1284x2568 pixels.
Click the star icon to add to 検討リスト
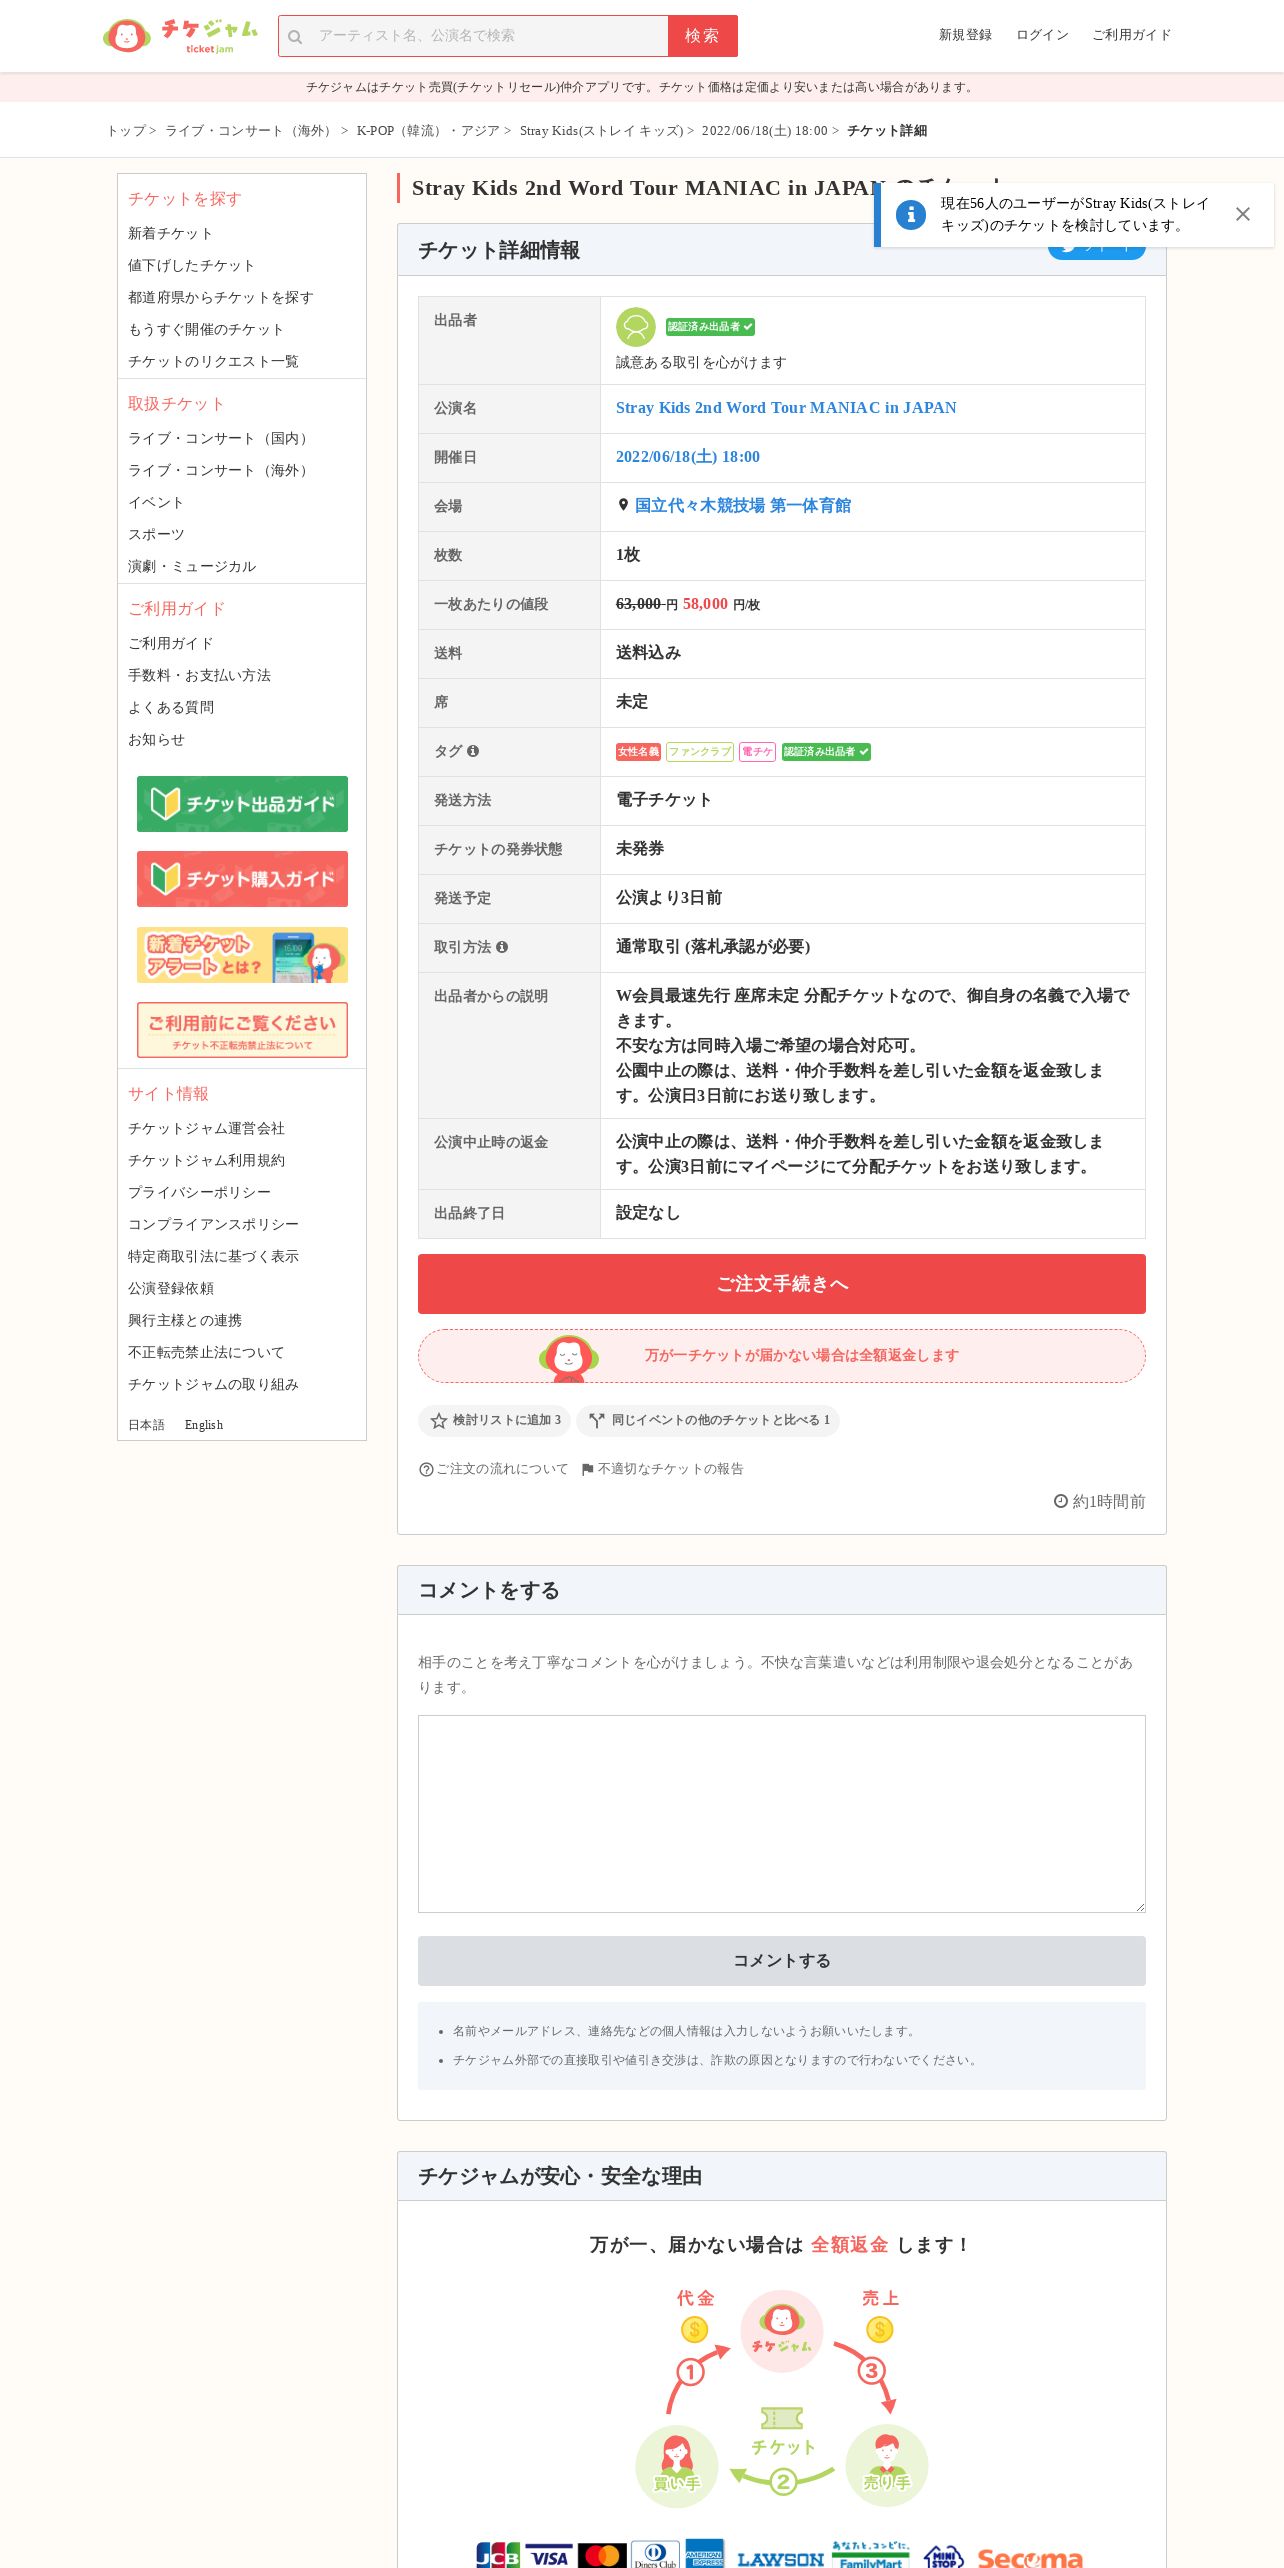coord(438,1420)
